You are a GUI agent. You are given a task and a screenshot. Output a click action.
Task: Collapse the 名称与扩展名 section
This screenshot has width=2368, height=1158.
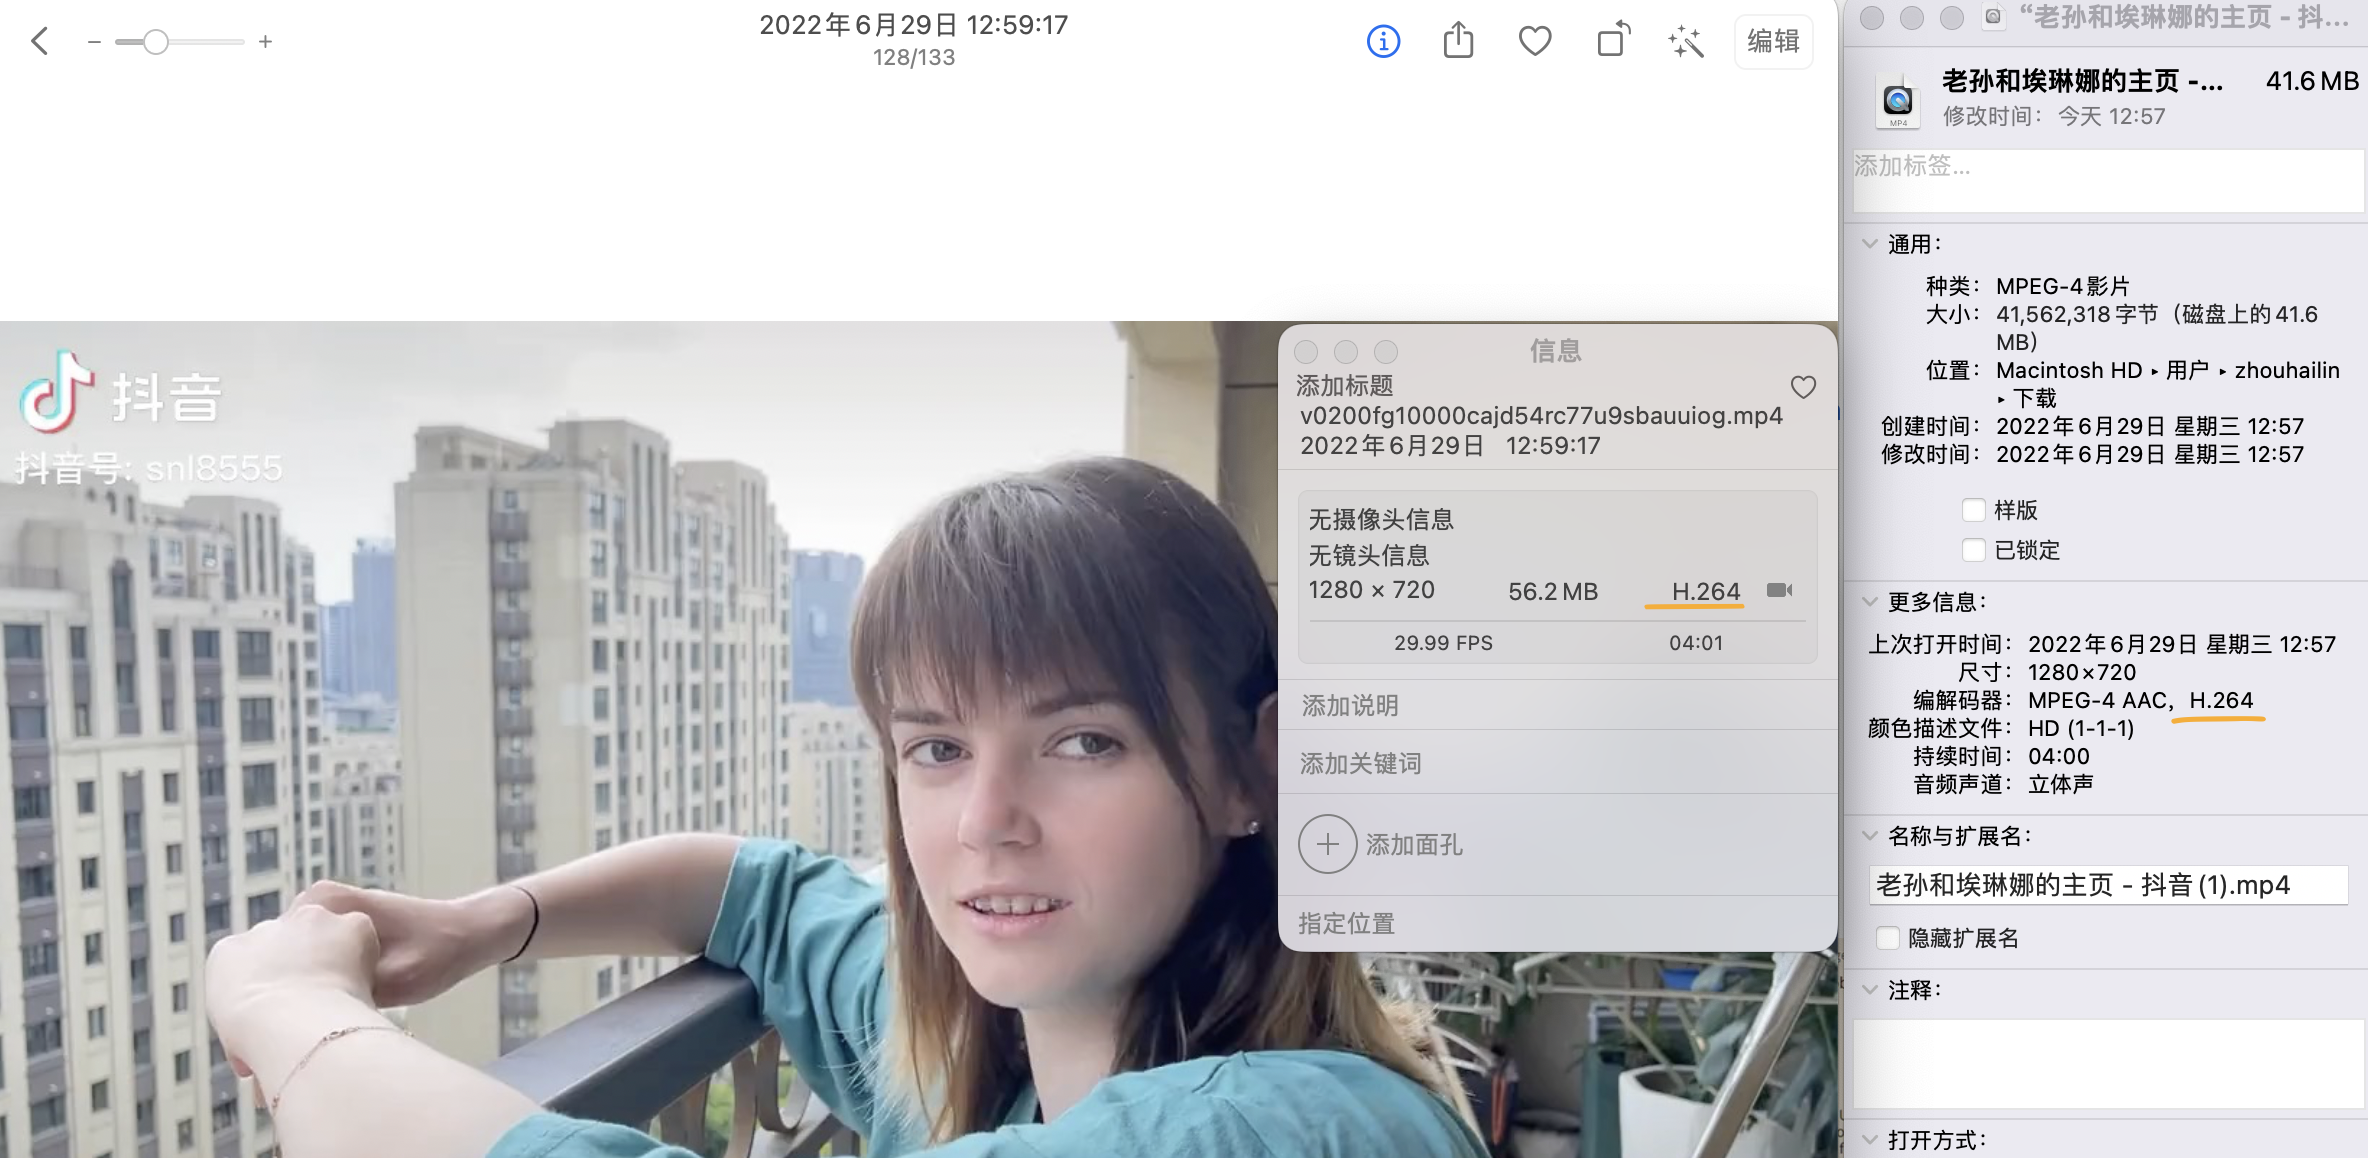[x=1869, y=835]
